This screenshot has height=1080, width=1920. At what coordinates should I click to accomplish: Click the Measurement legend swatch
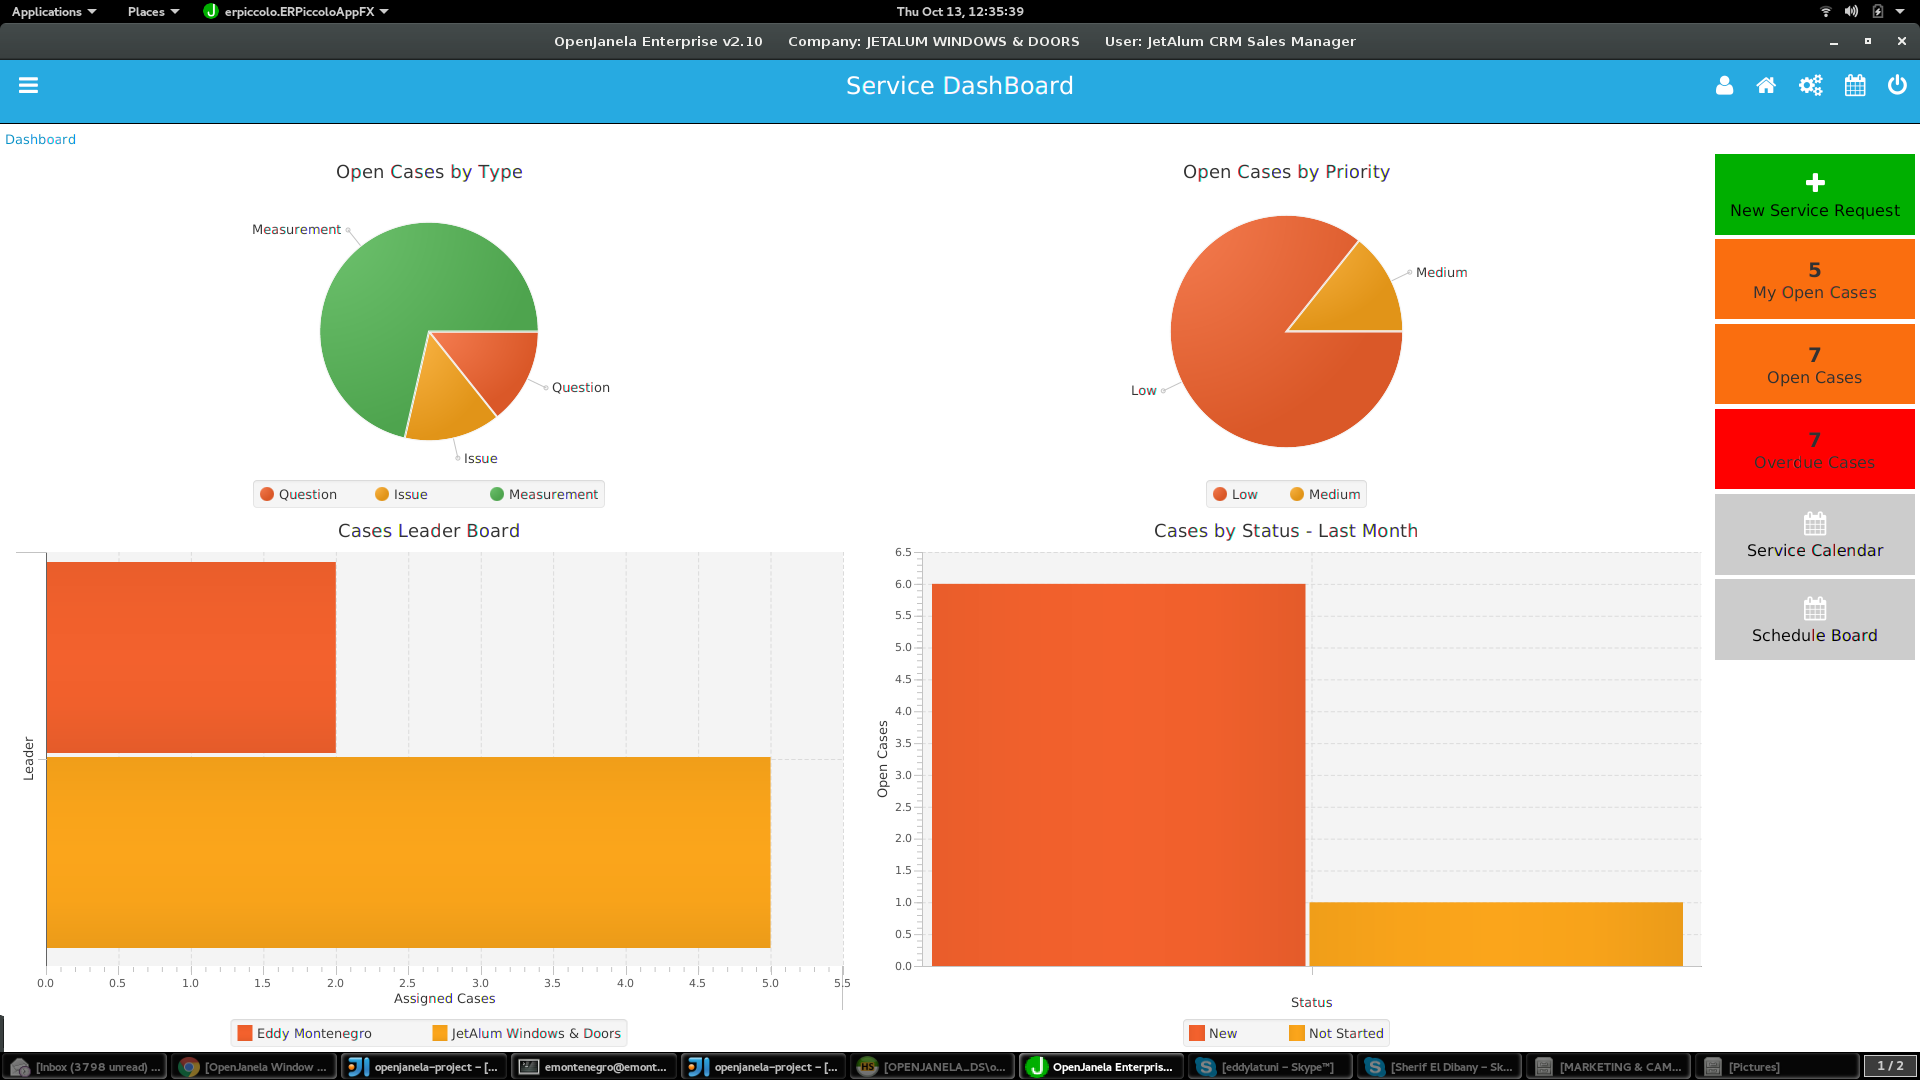pyautogui.click(x=497, y=494)
